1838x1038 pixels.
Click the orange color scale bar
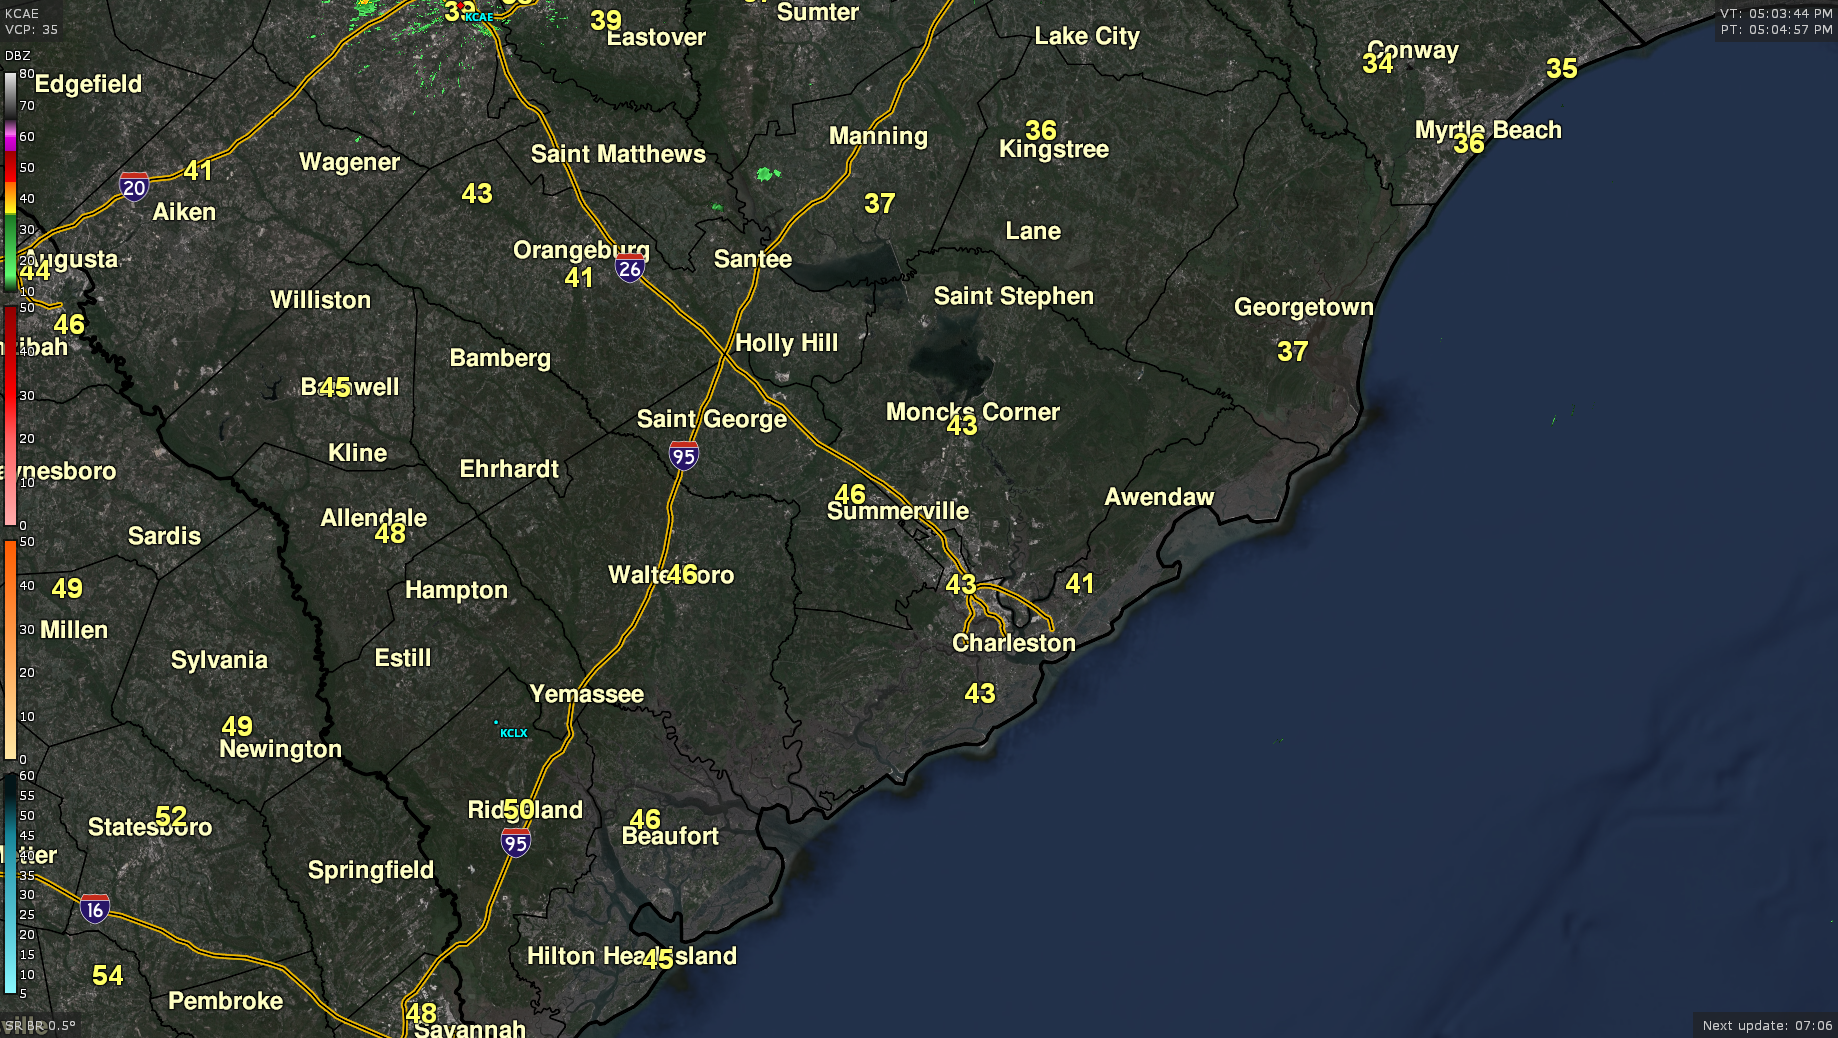tap(10, 650)
